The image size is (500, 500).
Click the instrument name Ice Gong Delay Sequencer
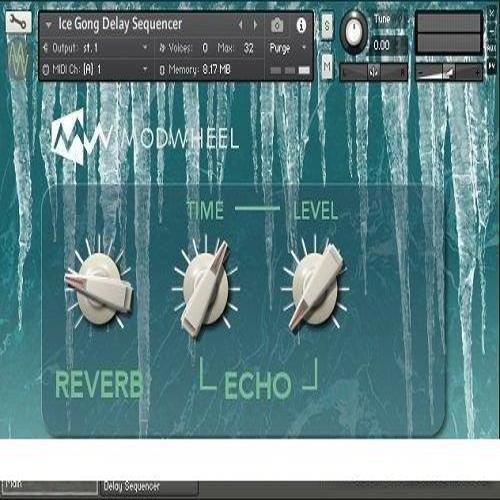120,24
